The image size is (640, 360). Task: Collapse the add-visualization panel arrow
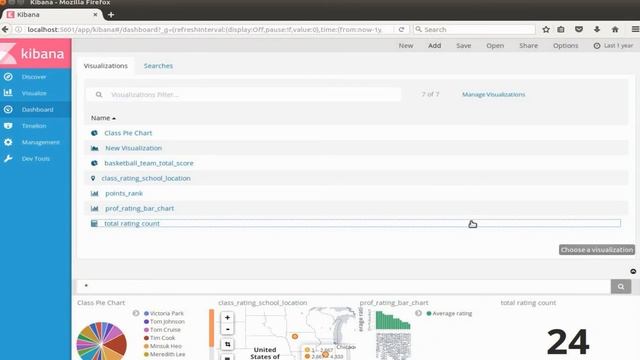[x=633, y=271]
